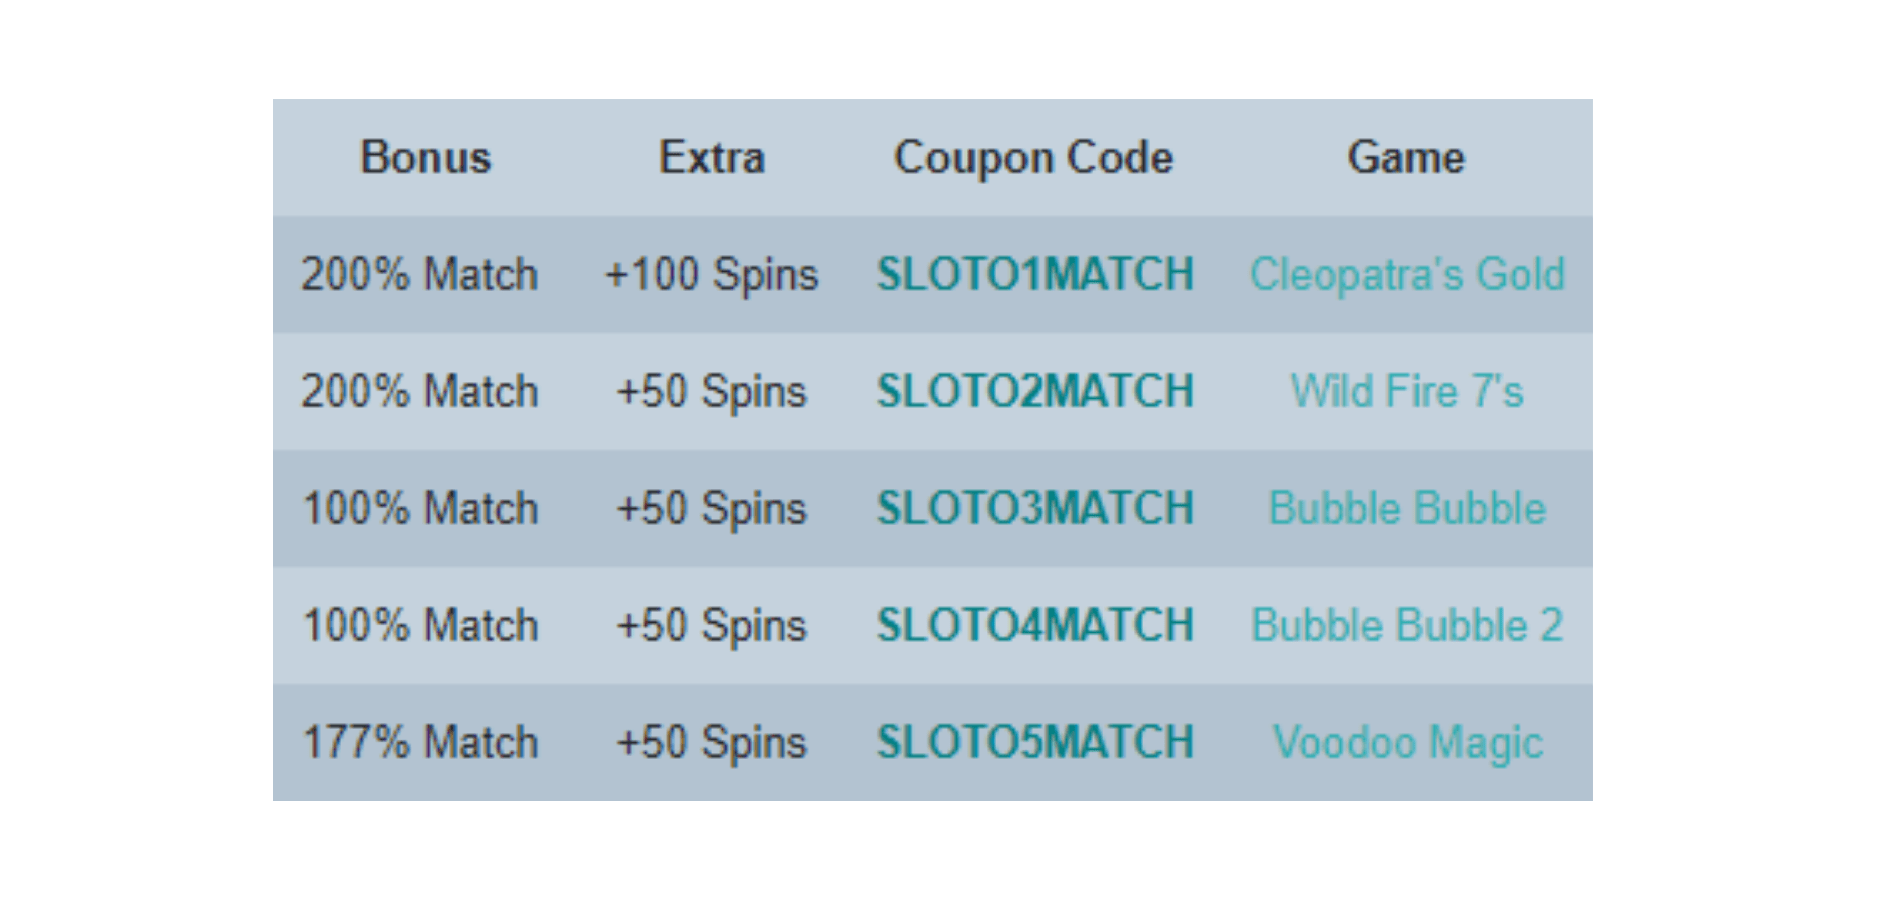Click the Bonus column header

426,157
